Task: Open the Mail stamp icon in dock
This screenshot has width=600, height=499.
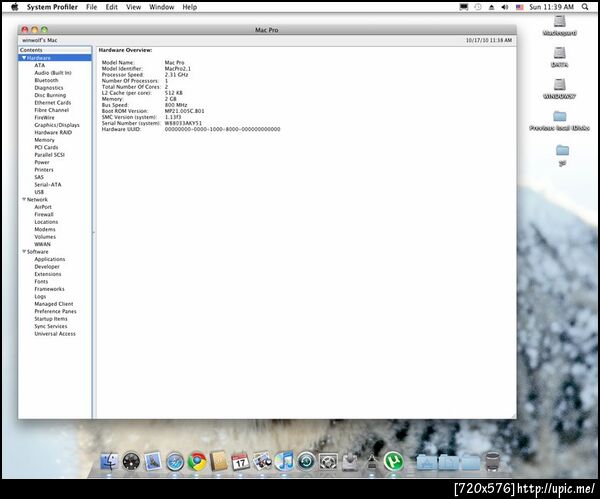Action: coord(153,461)
